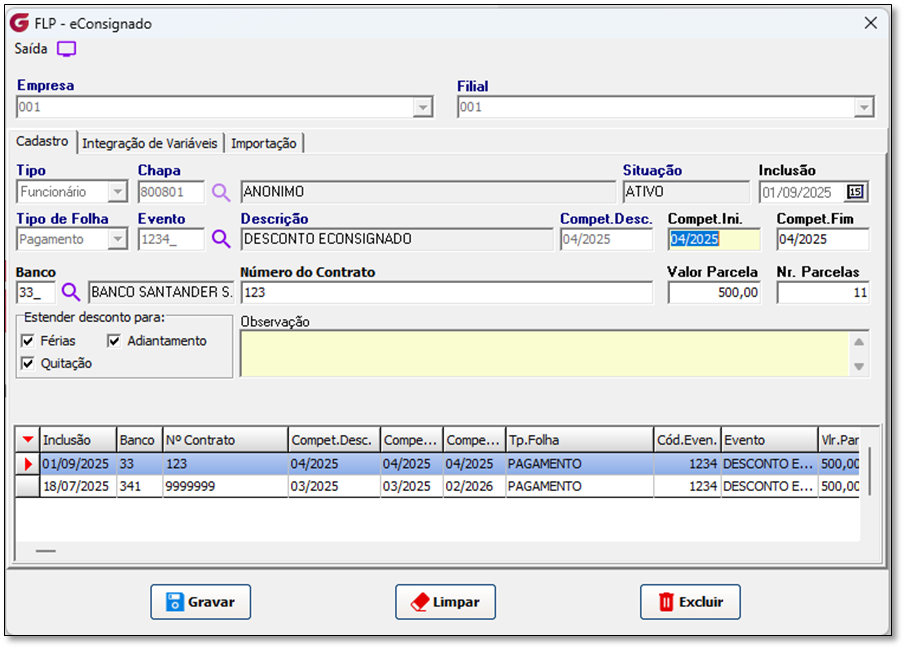Expand the Tipo dropdown showing Funcionário

coord(118,192)
